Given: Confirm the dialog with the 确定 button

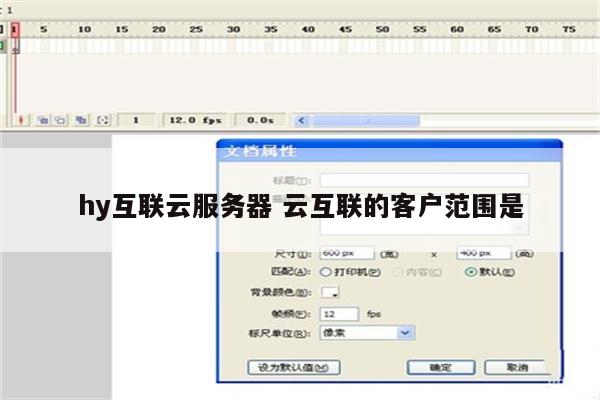Looking at the screenshot, I should [441, 368].
